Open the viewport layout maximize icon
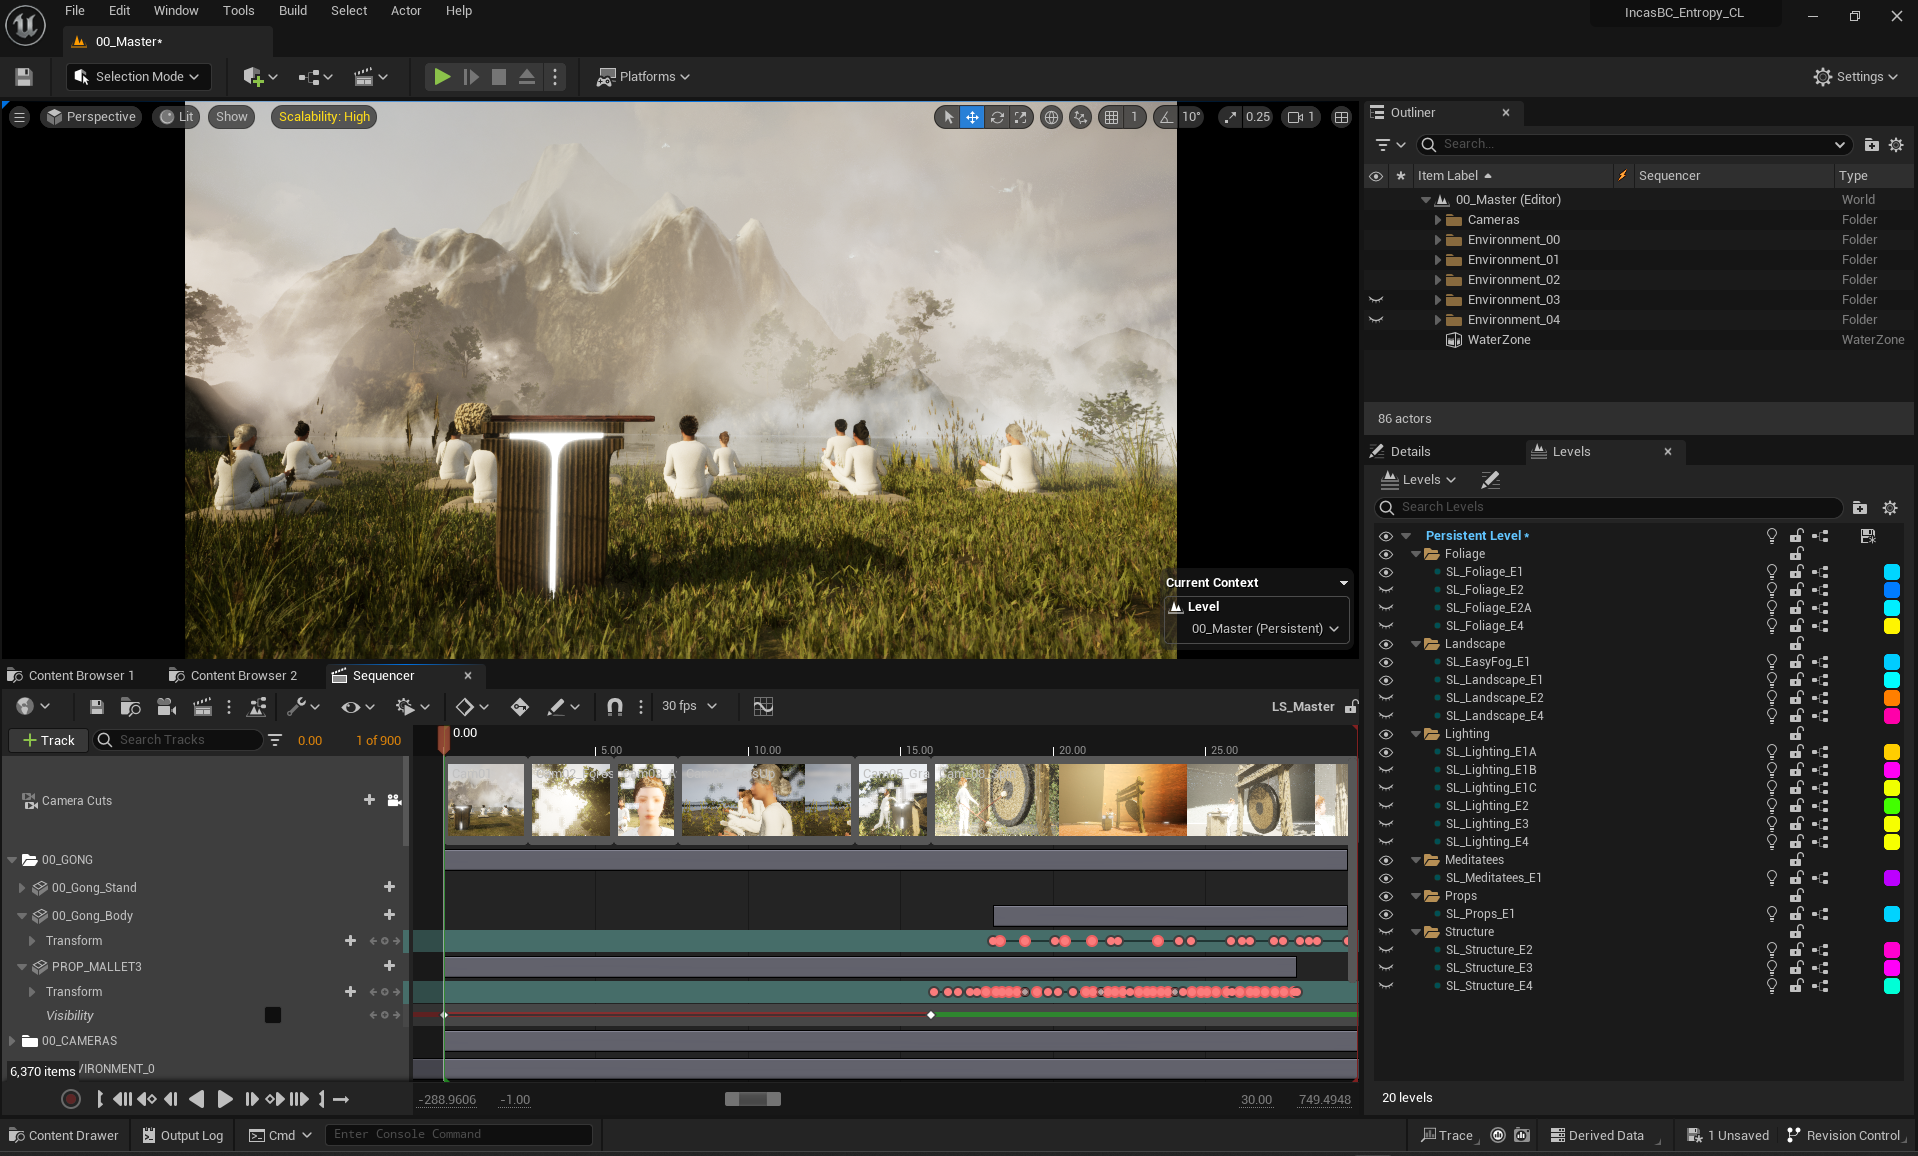The height and width of the screenshot is (1156, 1918). tap(1341, 117)
